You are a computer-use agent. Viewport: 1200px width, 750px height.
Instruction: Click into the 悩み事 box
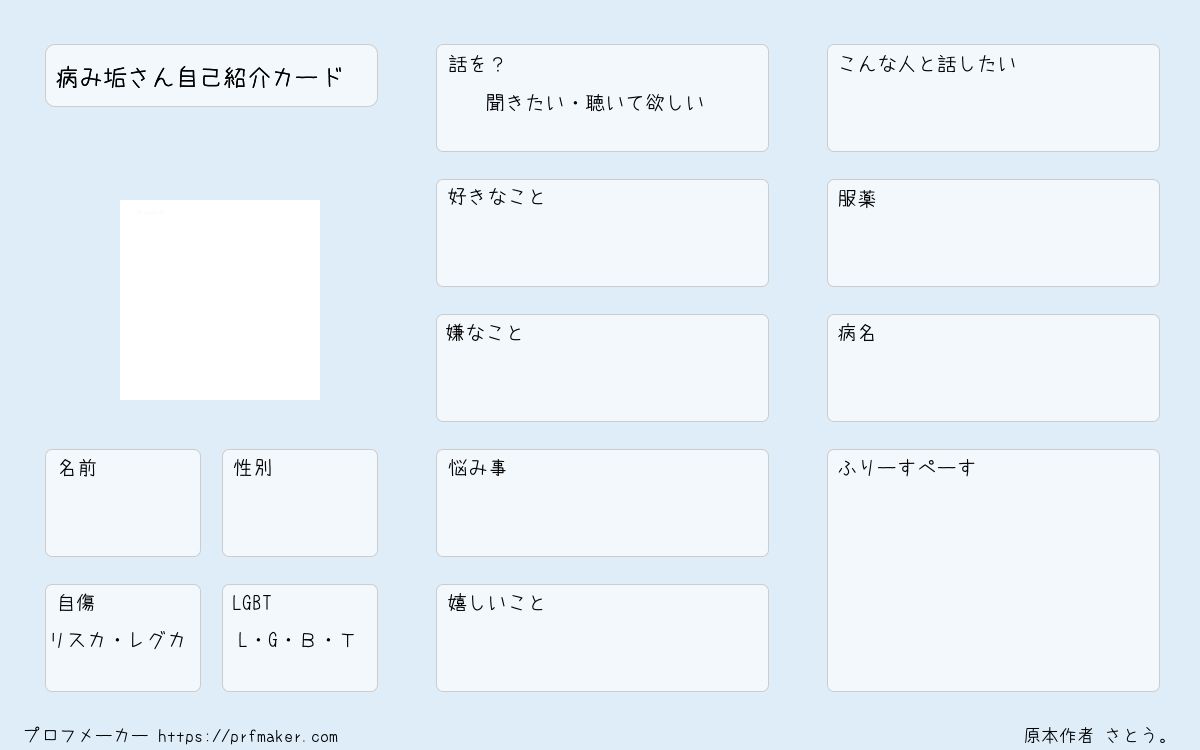602,503
